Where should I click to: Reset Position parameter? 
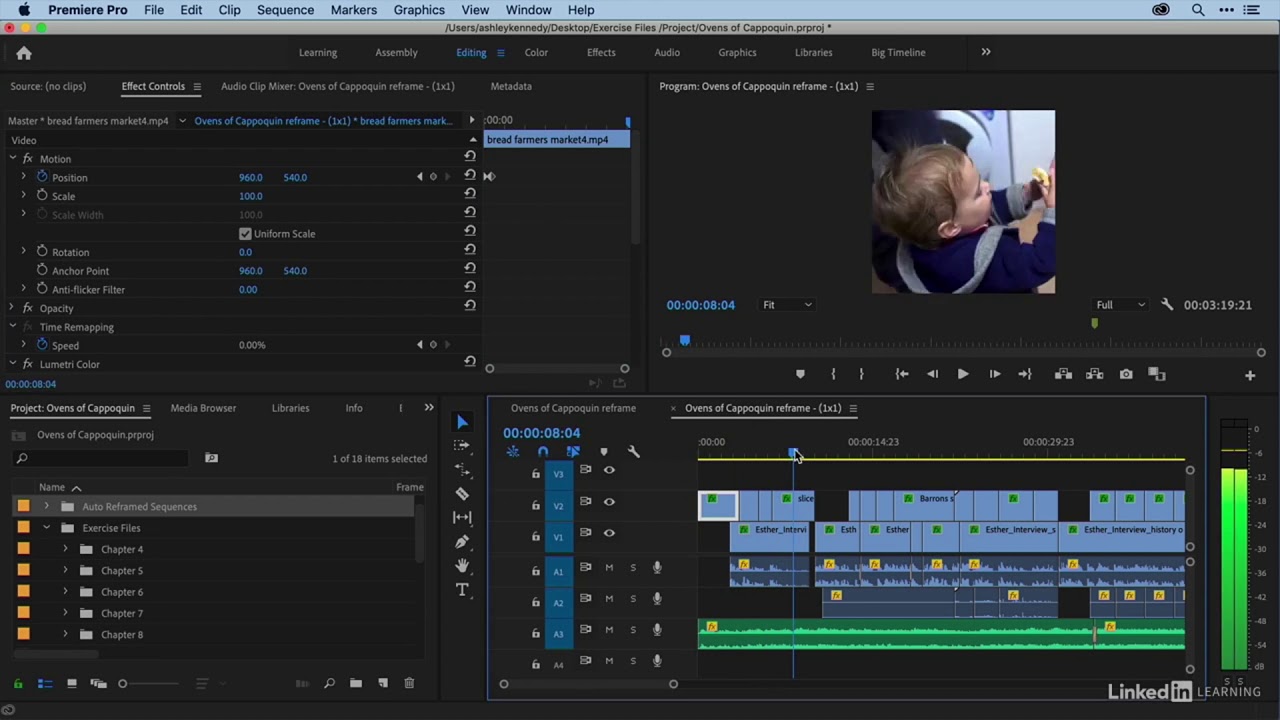pos(470,177)
